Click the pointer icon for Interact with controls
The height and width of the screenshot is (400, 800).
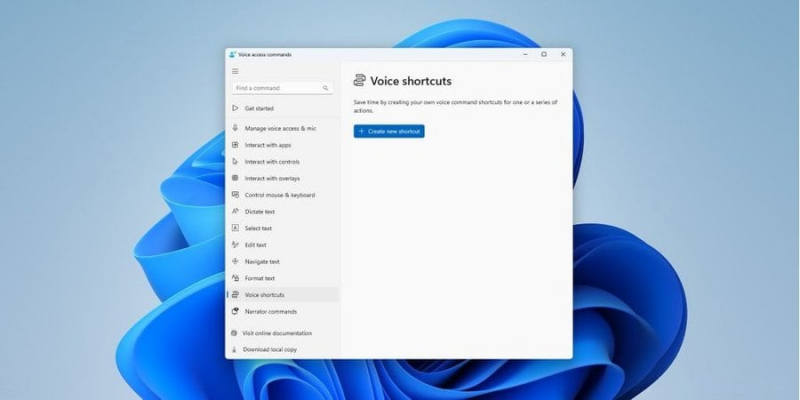point(235,161)
